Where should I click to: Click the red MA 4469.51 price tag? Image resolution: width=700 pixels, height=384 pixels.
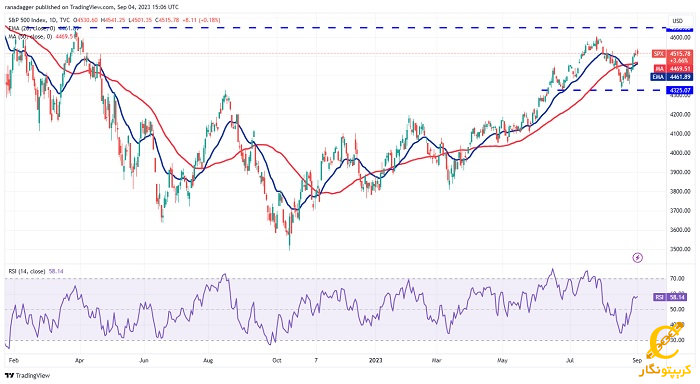[673, 69]
